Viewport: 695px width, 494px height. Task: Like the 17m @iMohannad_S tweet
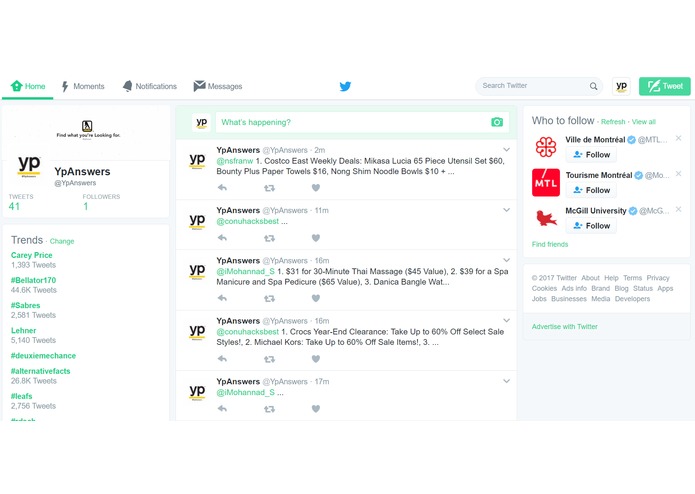pos(316,408)
